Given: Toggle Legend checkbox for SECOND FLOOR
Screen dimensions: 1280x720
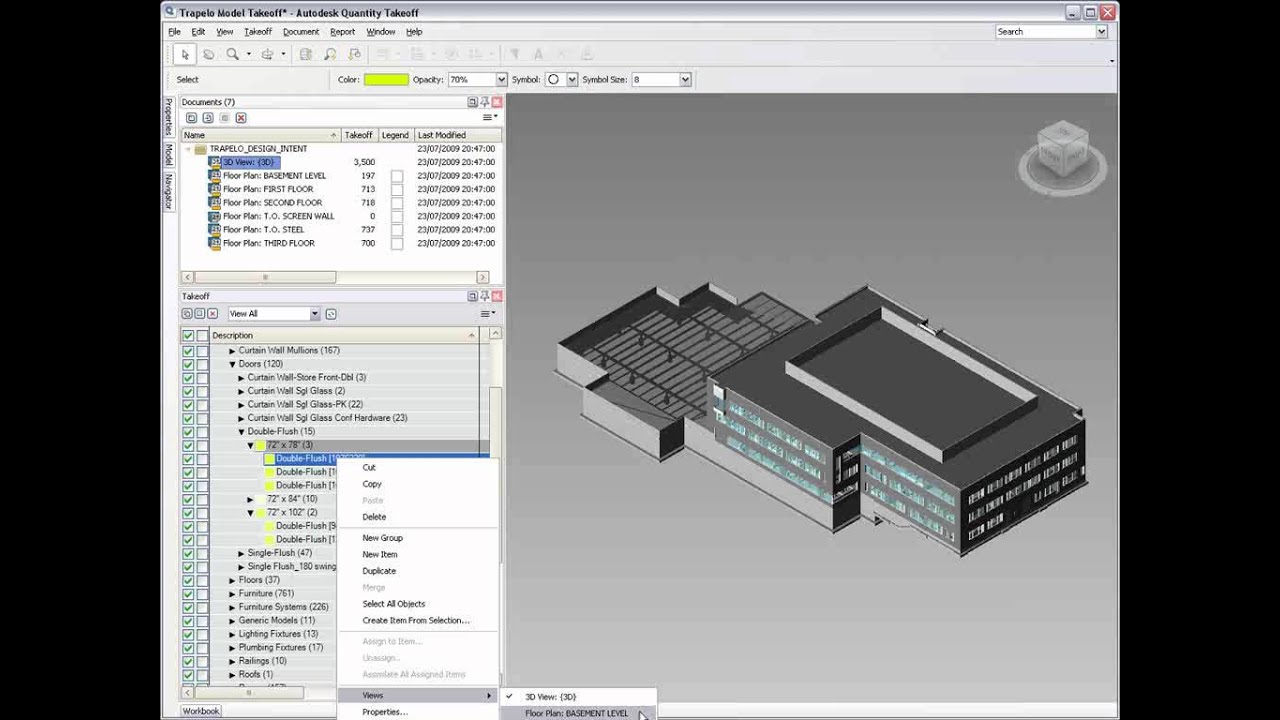Looking at the screenshot, I should tap(397, 203).
